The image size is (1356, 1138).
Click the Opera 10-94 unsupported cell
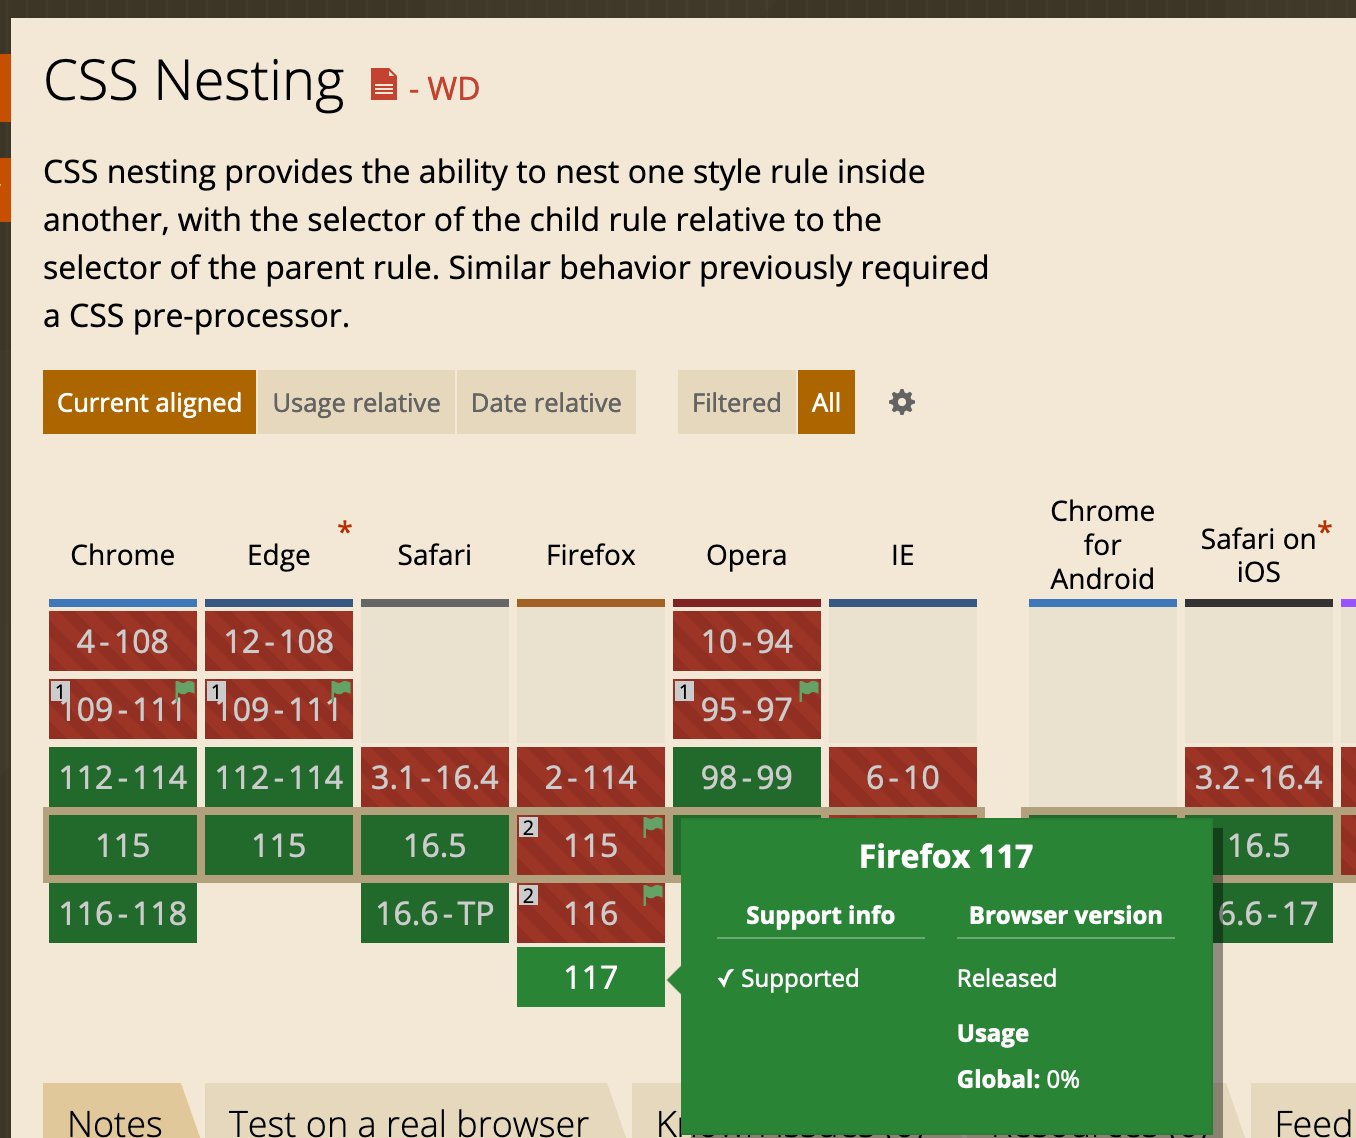point(747,641)
